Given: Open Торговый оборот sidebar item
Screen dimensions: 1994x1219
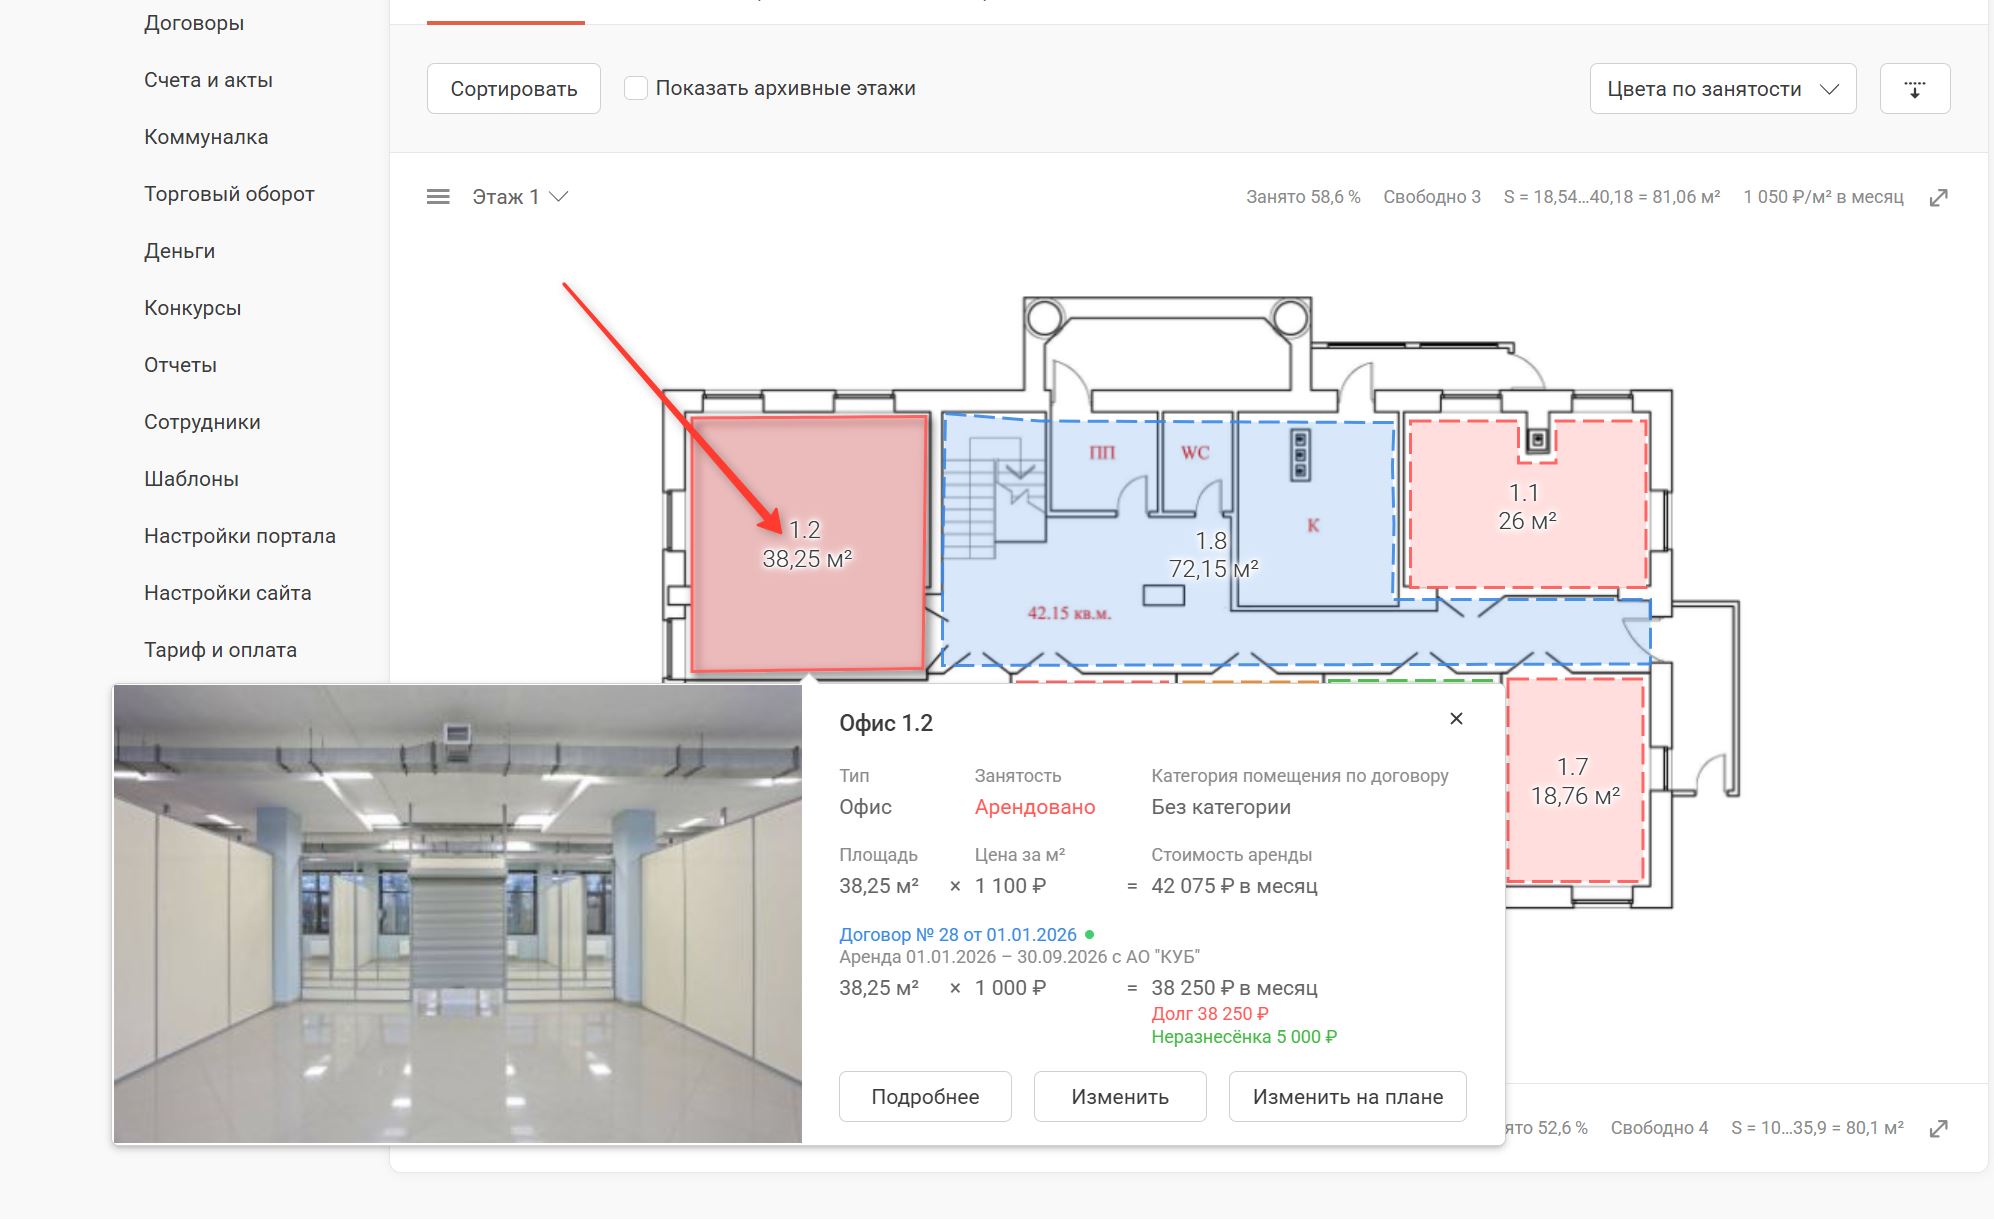Looking at the screenshot, I should click(229, 194).
